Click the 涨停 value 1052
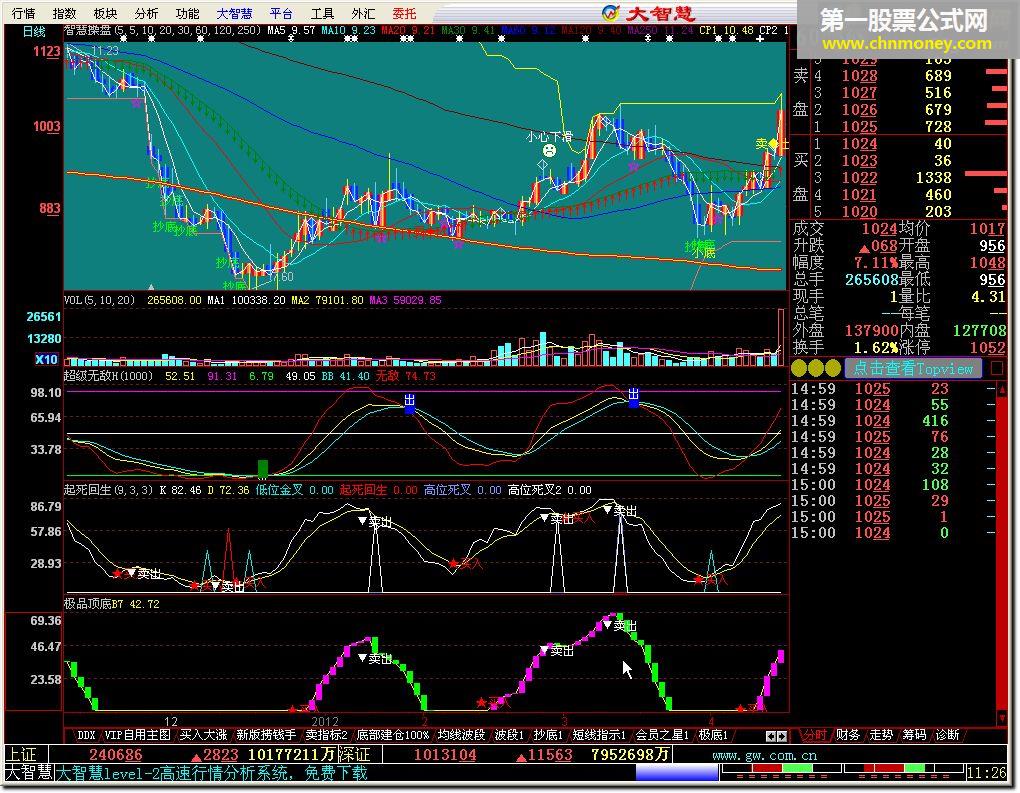Viewport: 1020px width, 793px height. point(987,347)
